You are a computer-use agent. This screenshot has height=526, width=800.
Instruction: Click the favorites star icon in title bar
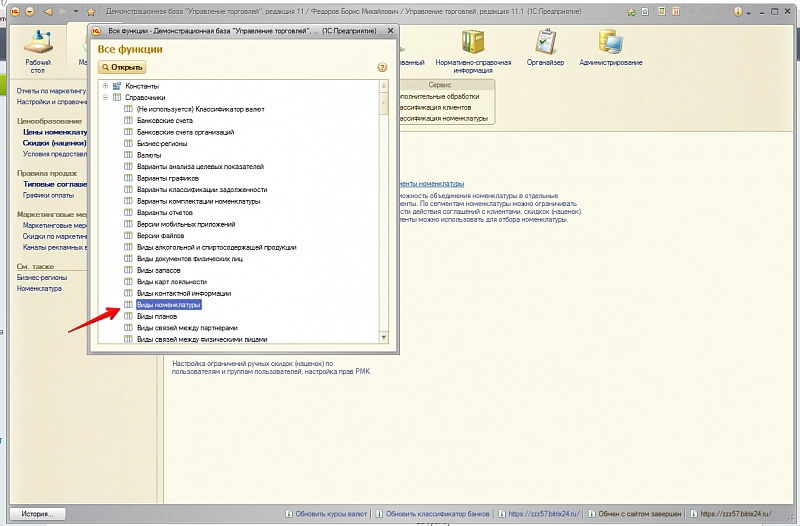pos(90,11)
